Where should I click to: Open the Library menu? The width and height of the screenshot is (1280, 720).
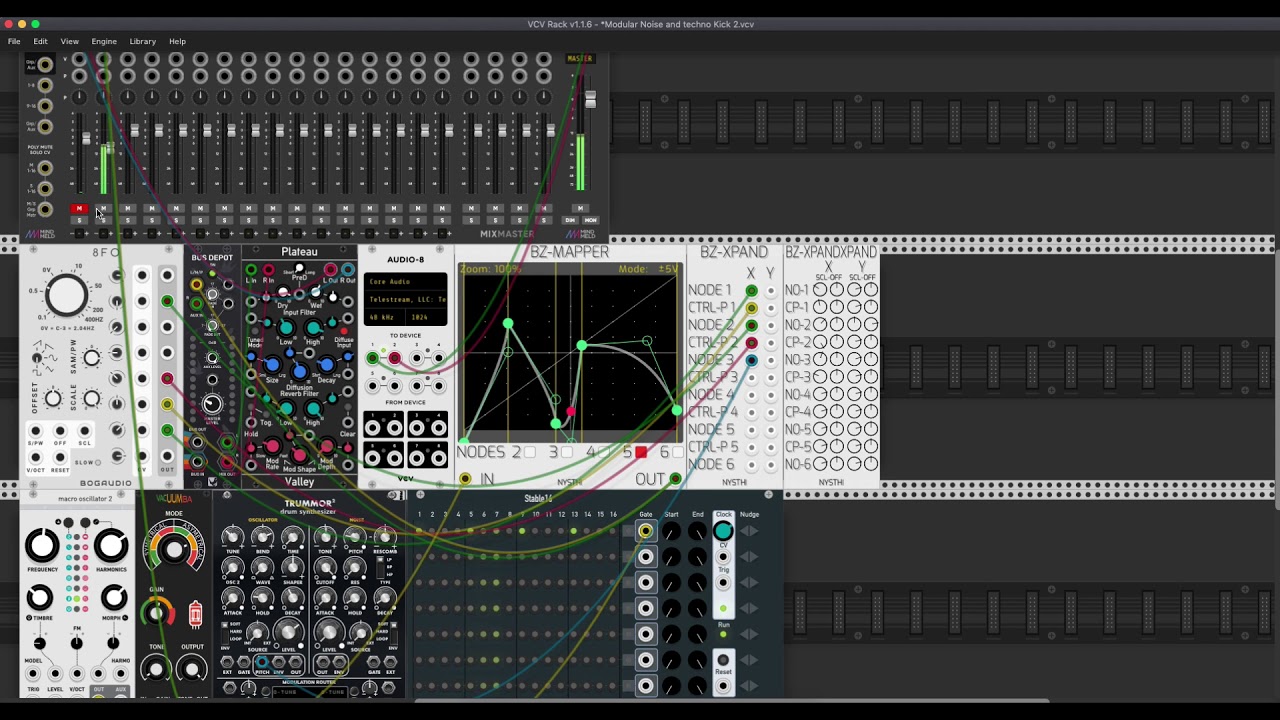point(142,41)
